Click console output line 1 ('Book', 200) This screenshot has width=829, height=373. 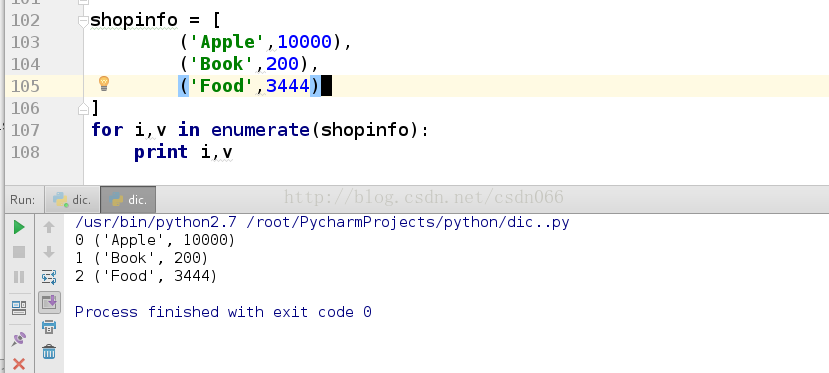click(x=141, y=258)
